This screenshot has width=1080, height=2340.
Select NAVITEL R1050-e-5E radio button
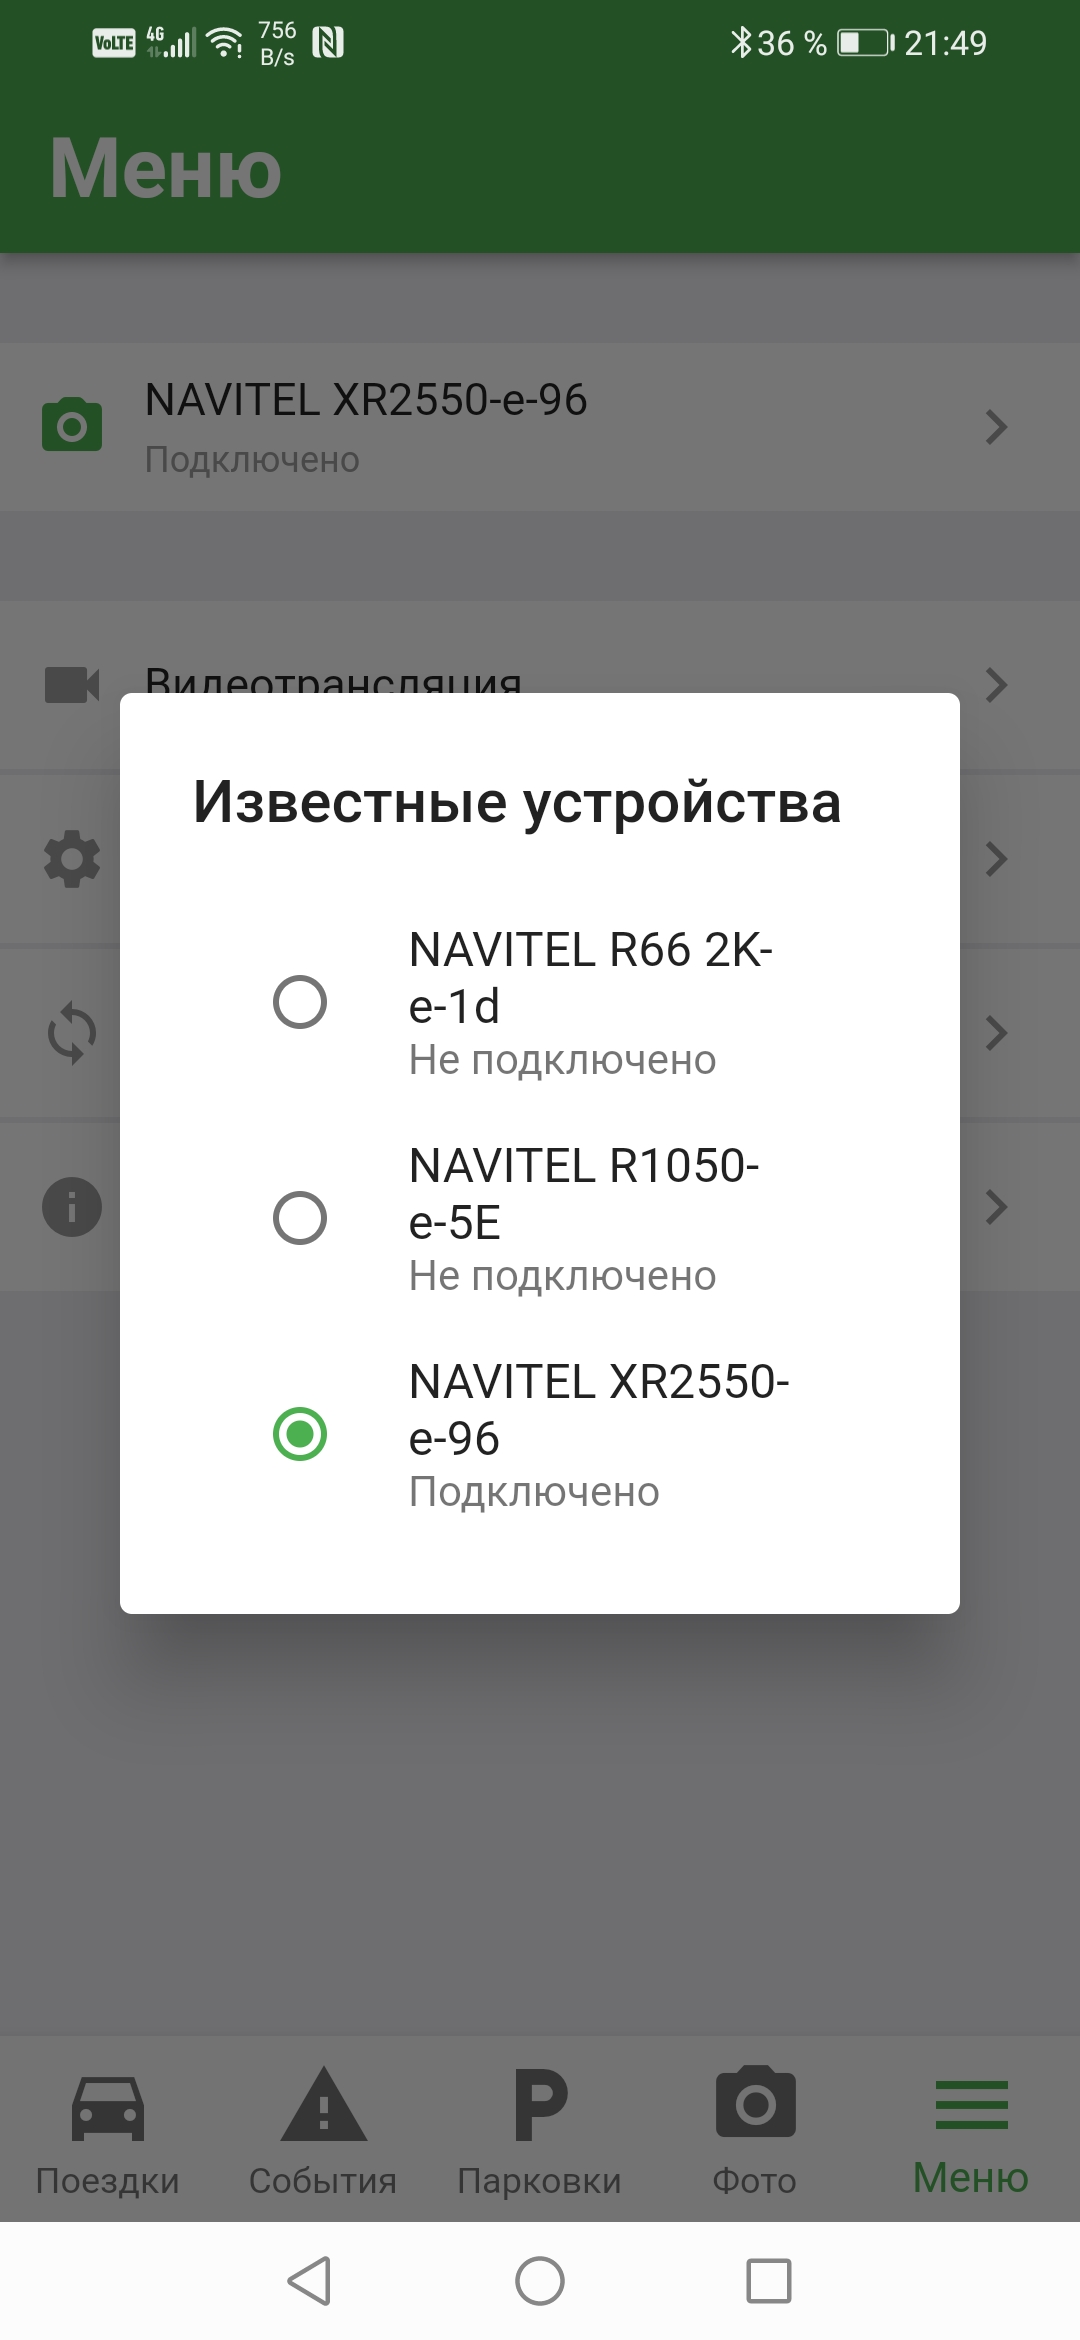coord(300,1218)
